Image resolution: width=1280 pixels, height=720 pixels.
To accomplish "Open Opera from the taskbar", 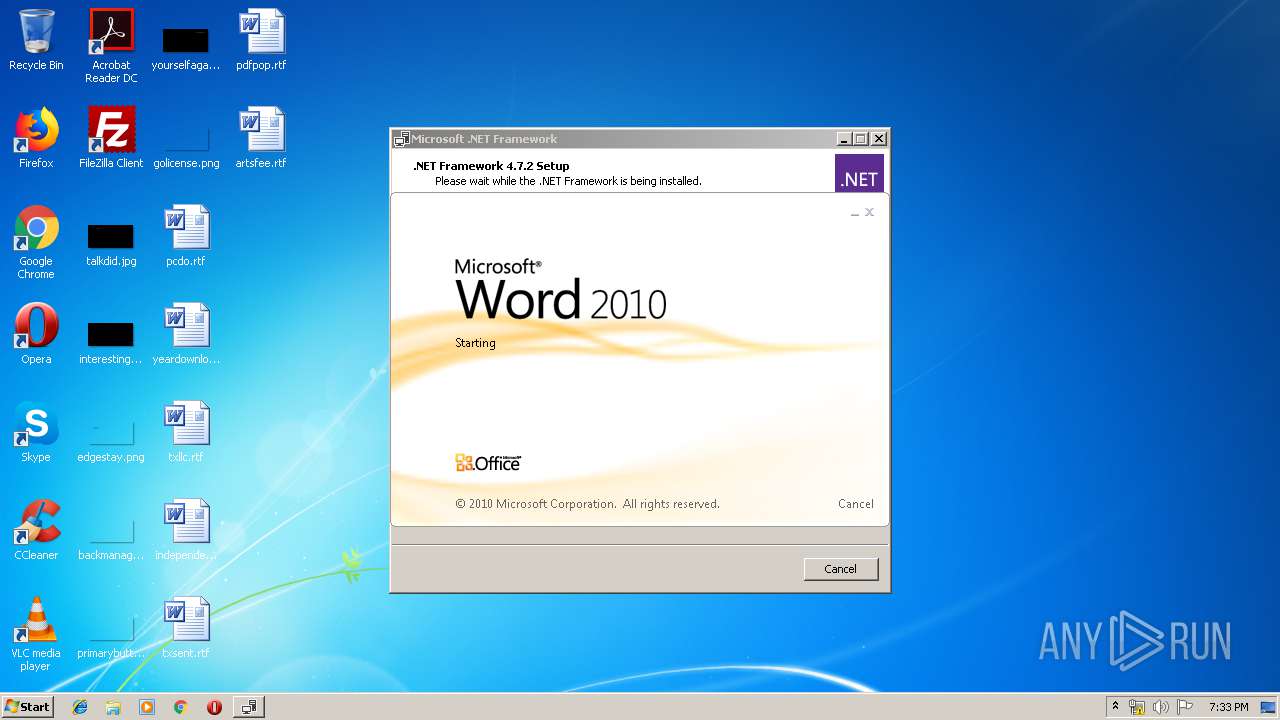I will [214, 707].
